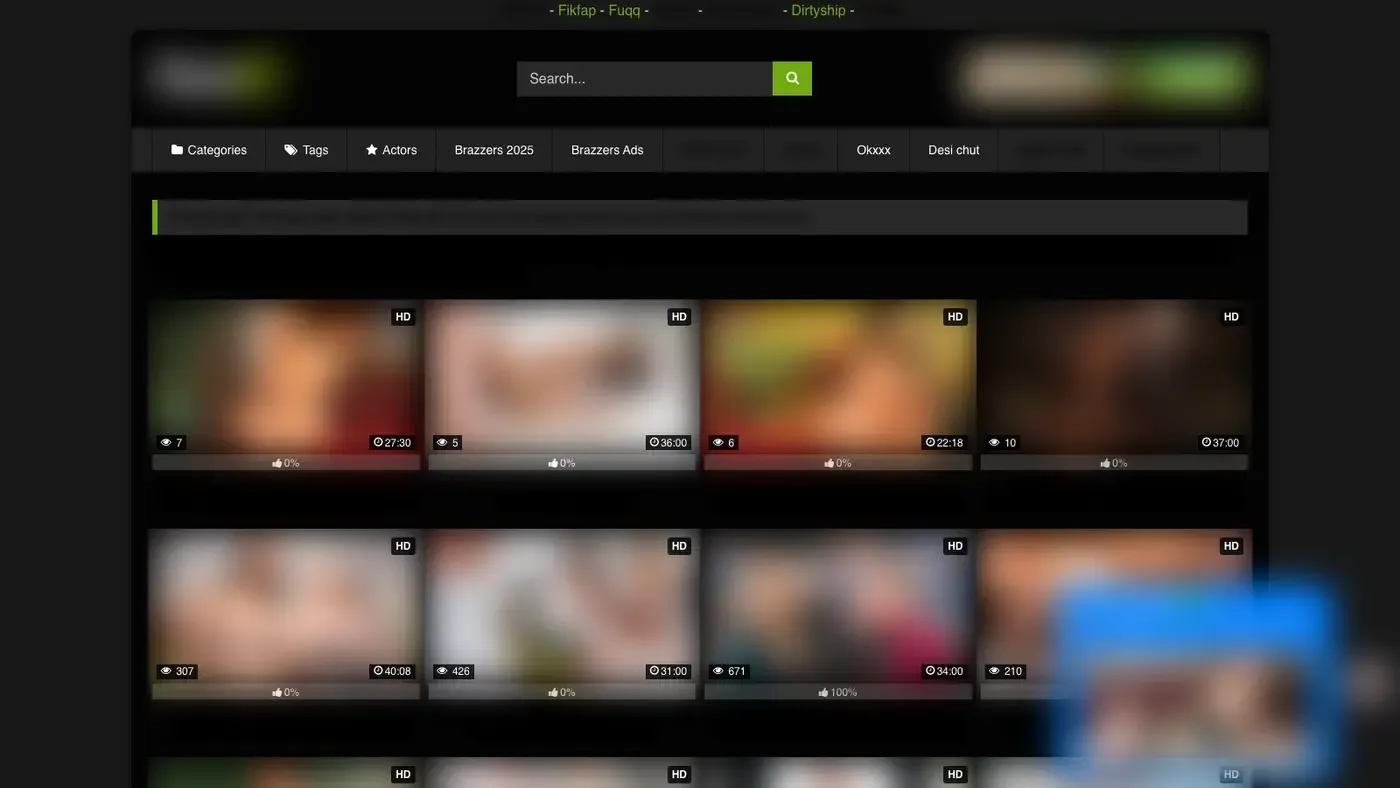The width and height of the screenshot is (1400, 788).
Task: Select the Brazzers Ads menu item
Action: pos(607,150)
